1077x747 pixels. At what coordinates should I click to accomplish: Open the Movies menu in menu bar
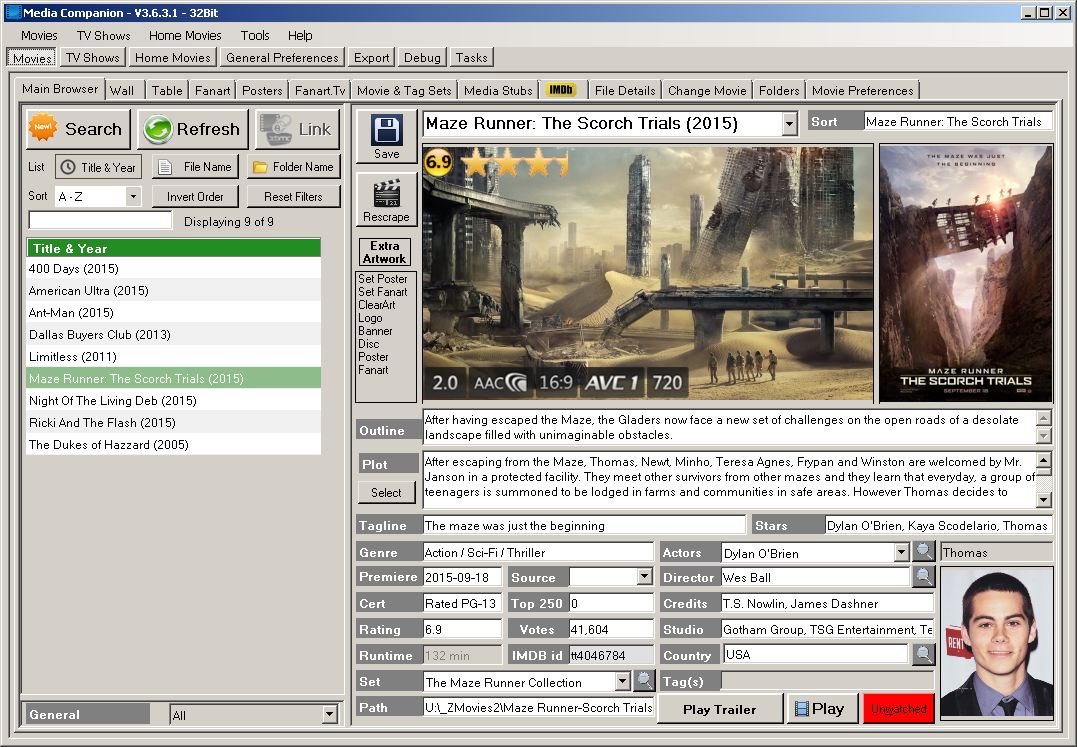(39, 36)
